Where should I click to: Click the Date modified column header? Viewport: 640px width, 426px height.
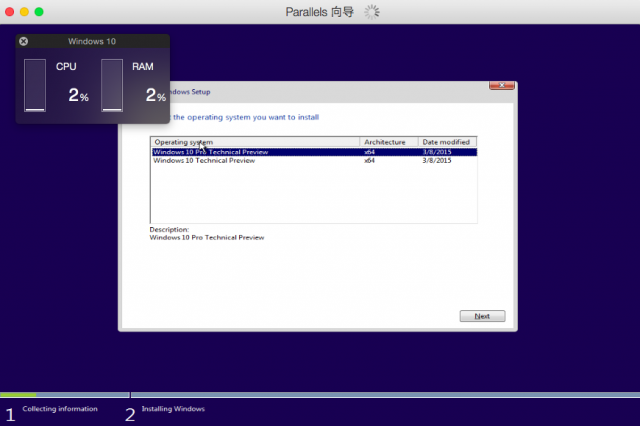[x=447, y=142]
